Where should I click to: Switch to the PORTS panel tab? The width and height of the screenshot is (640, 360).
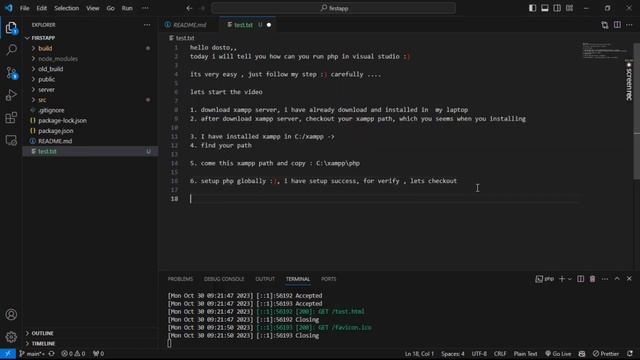[x=328, y=279]
